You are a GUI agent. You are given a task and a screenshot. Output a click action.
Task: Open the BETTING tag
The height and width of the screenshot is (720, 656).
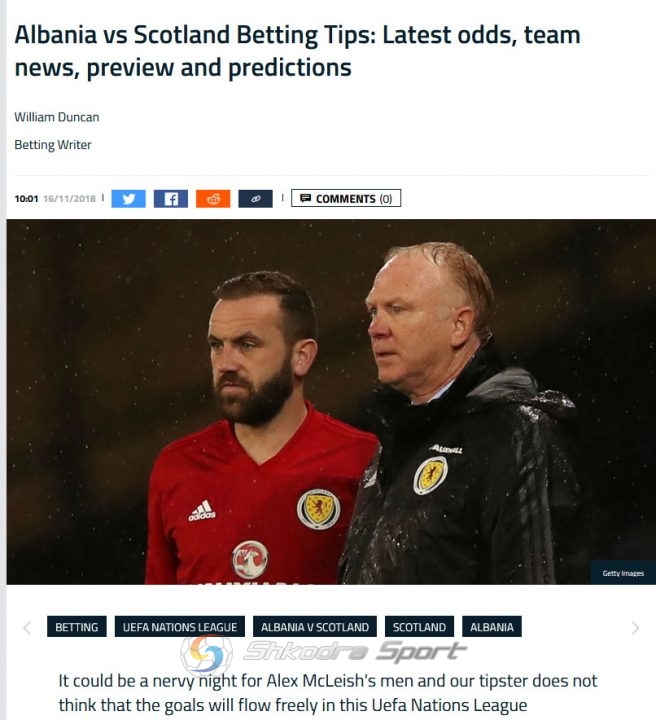coord(77,627)
